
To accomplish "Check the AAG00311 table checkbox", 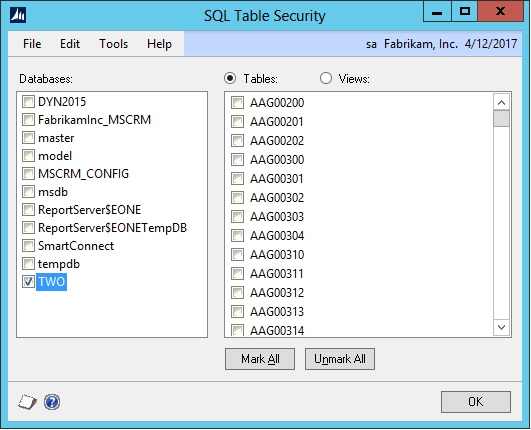I will (x=237, y=273).
